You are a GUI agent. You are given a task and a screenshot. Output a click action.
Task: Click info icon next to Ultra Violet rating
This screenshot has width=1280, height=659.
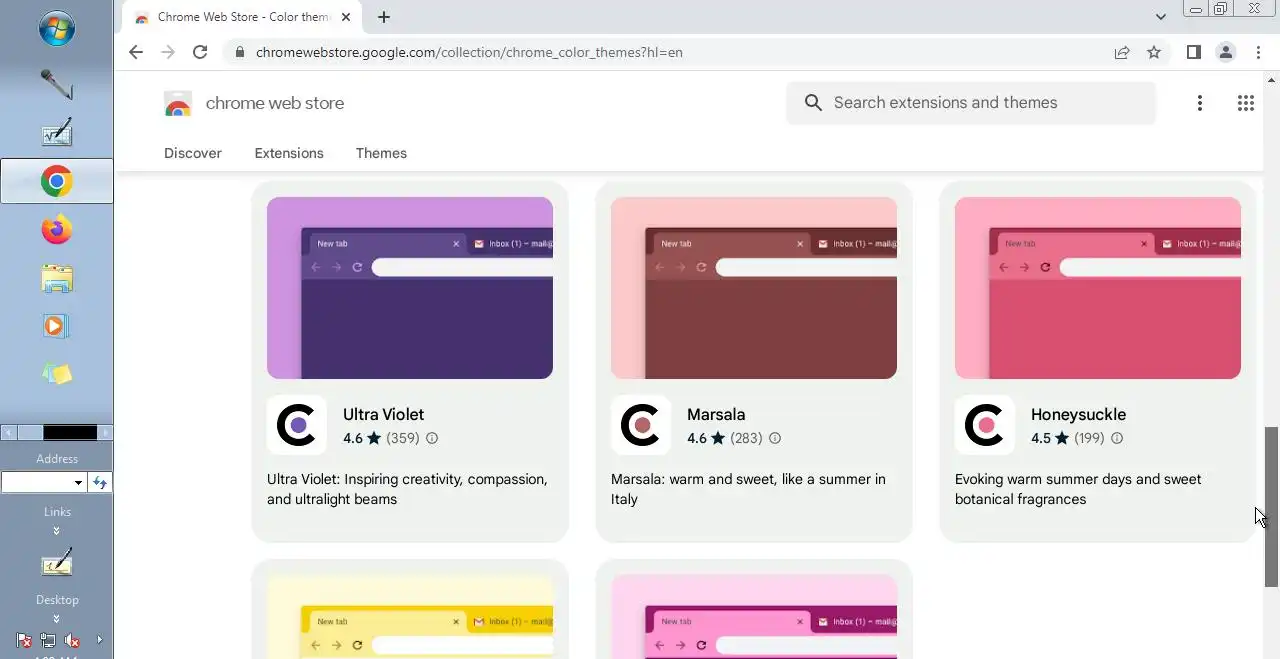tap(432, 438)
